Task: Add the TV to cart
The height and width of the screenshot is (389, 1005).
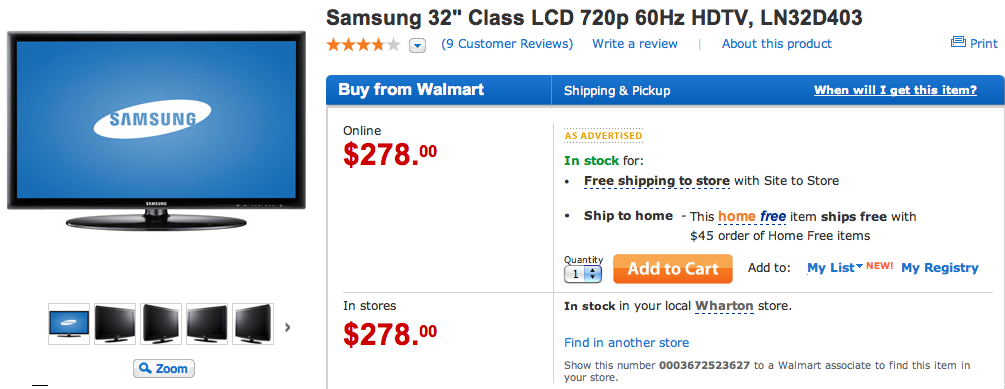Action: click(x=672, y=269)
